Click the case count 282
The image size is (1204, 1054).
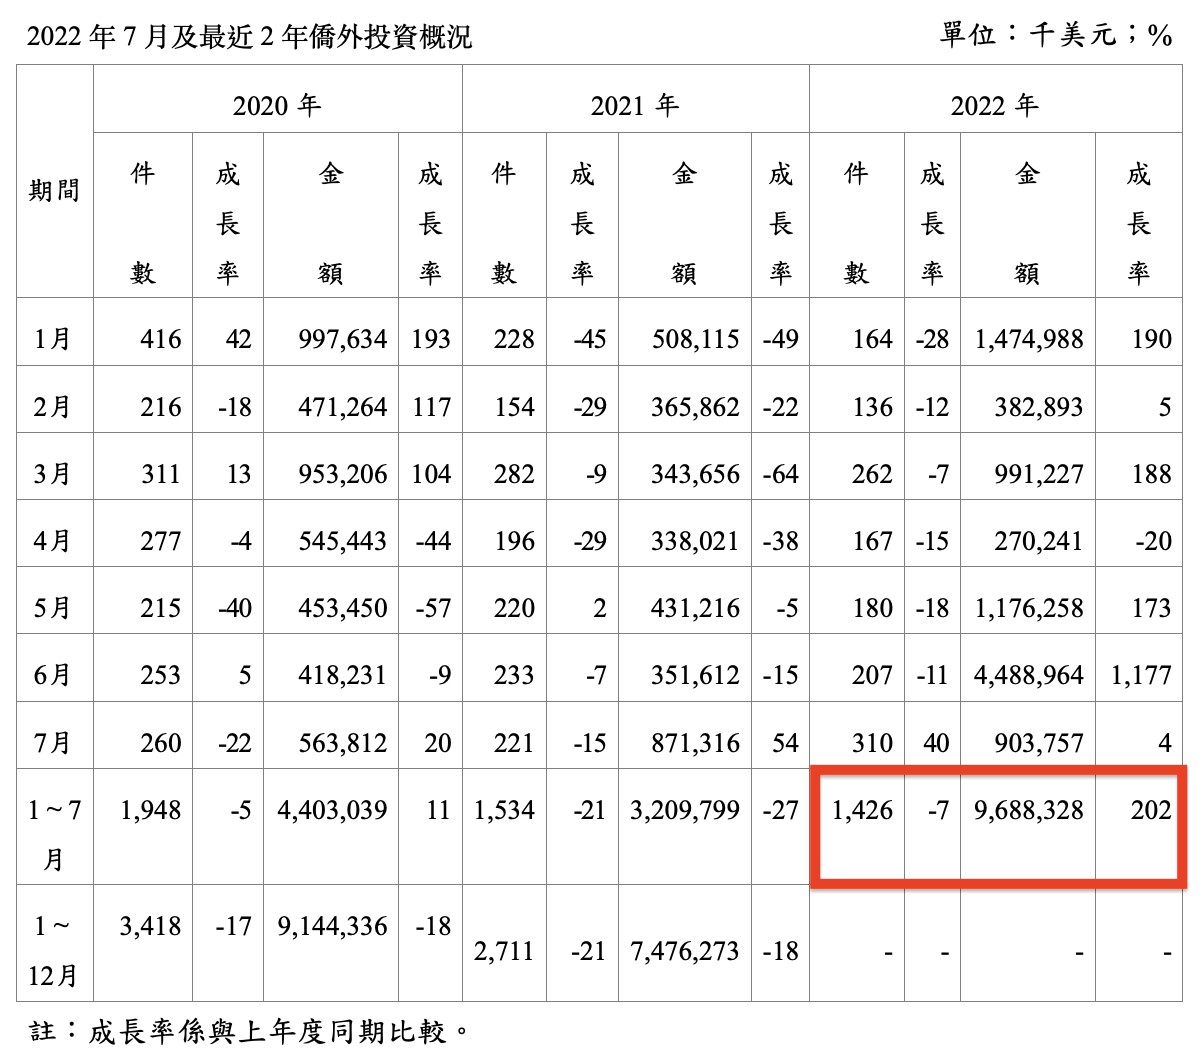click(514, 474)
